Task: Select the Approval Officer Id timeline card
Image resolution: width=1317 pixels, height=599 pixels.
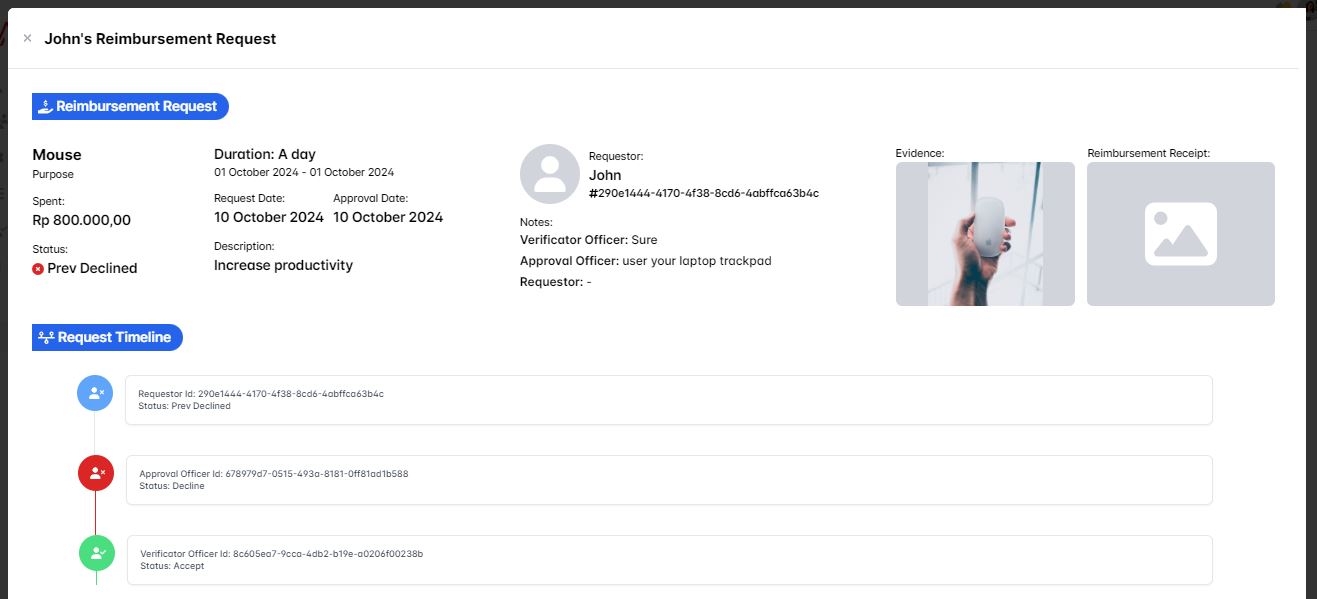Action: (668, 480)
